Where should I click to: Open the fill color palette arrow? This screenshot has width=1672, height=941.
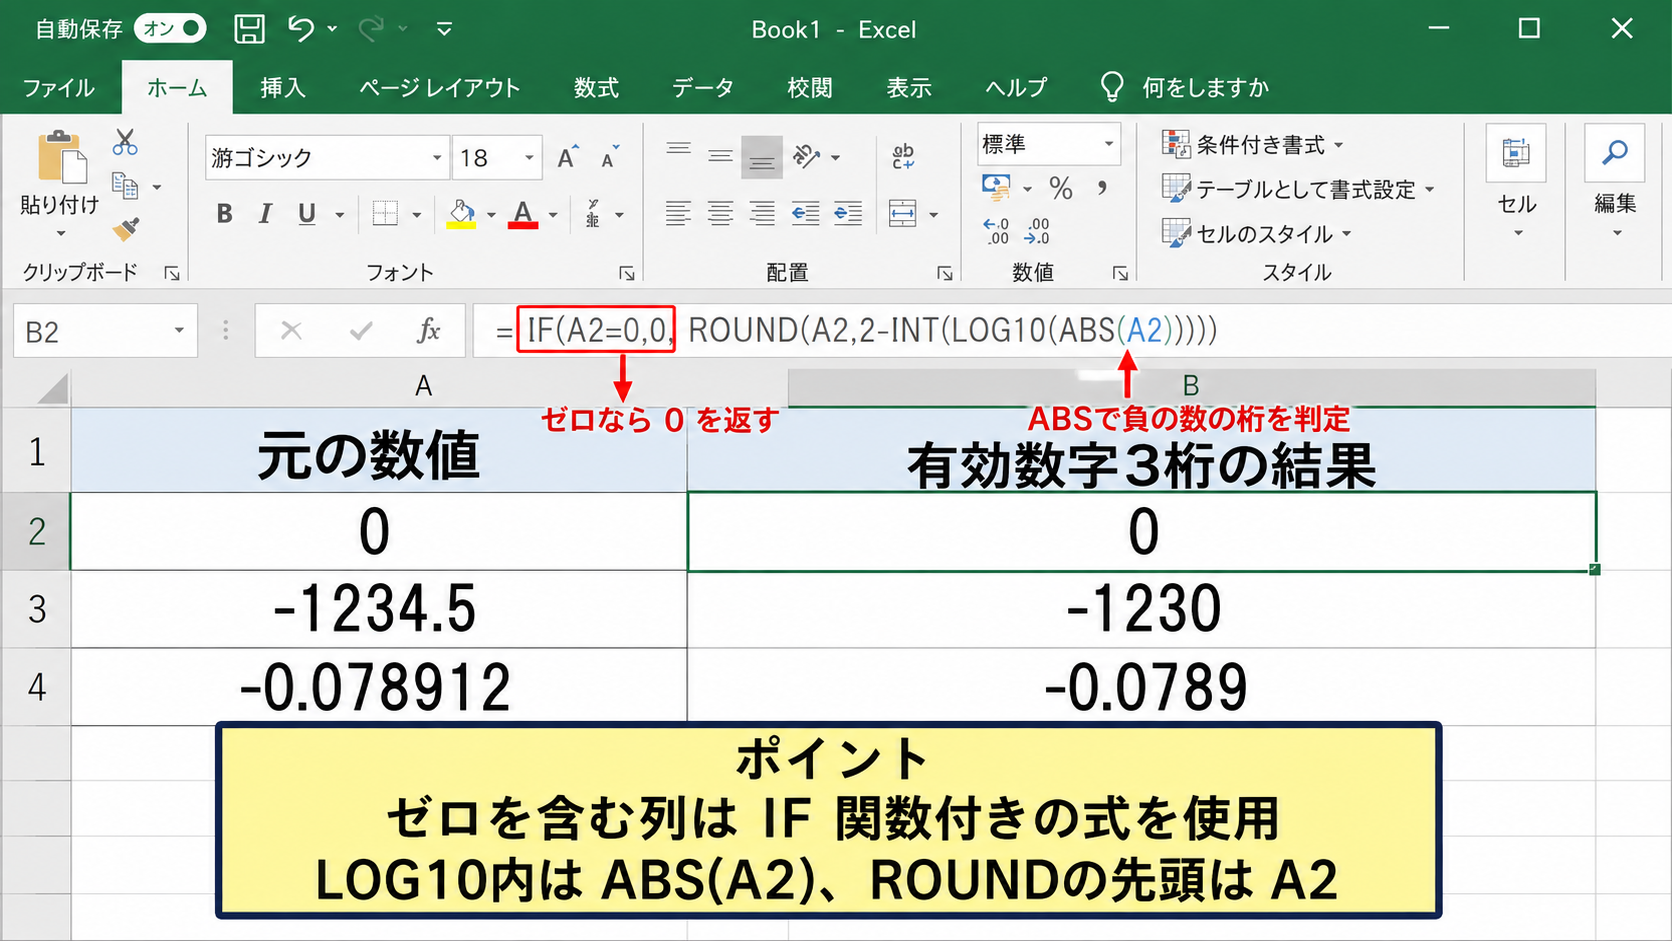[491, 214]
